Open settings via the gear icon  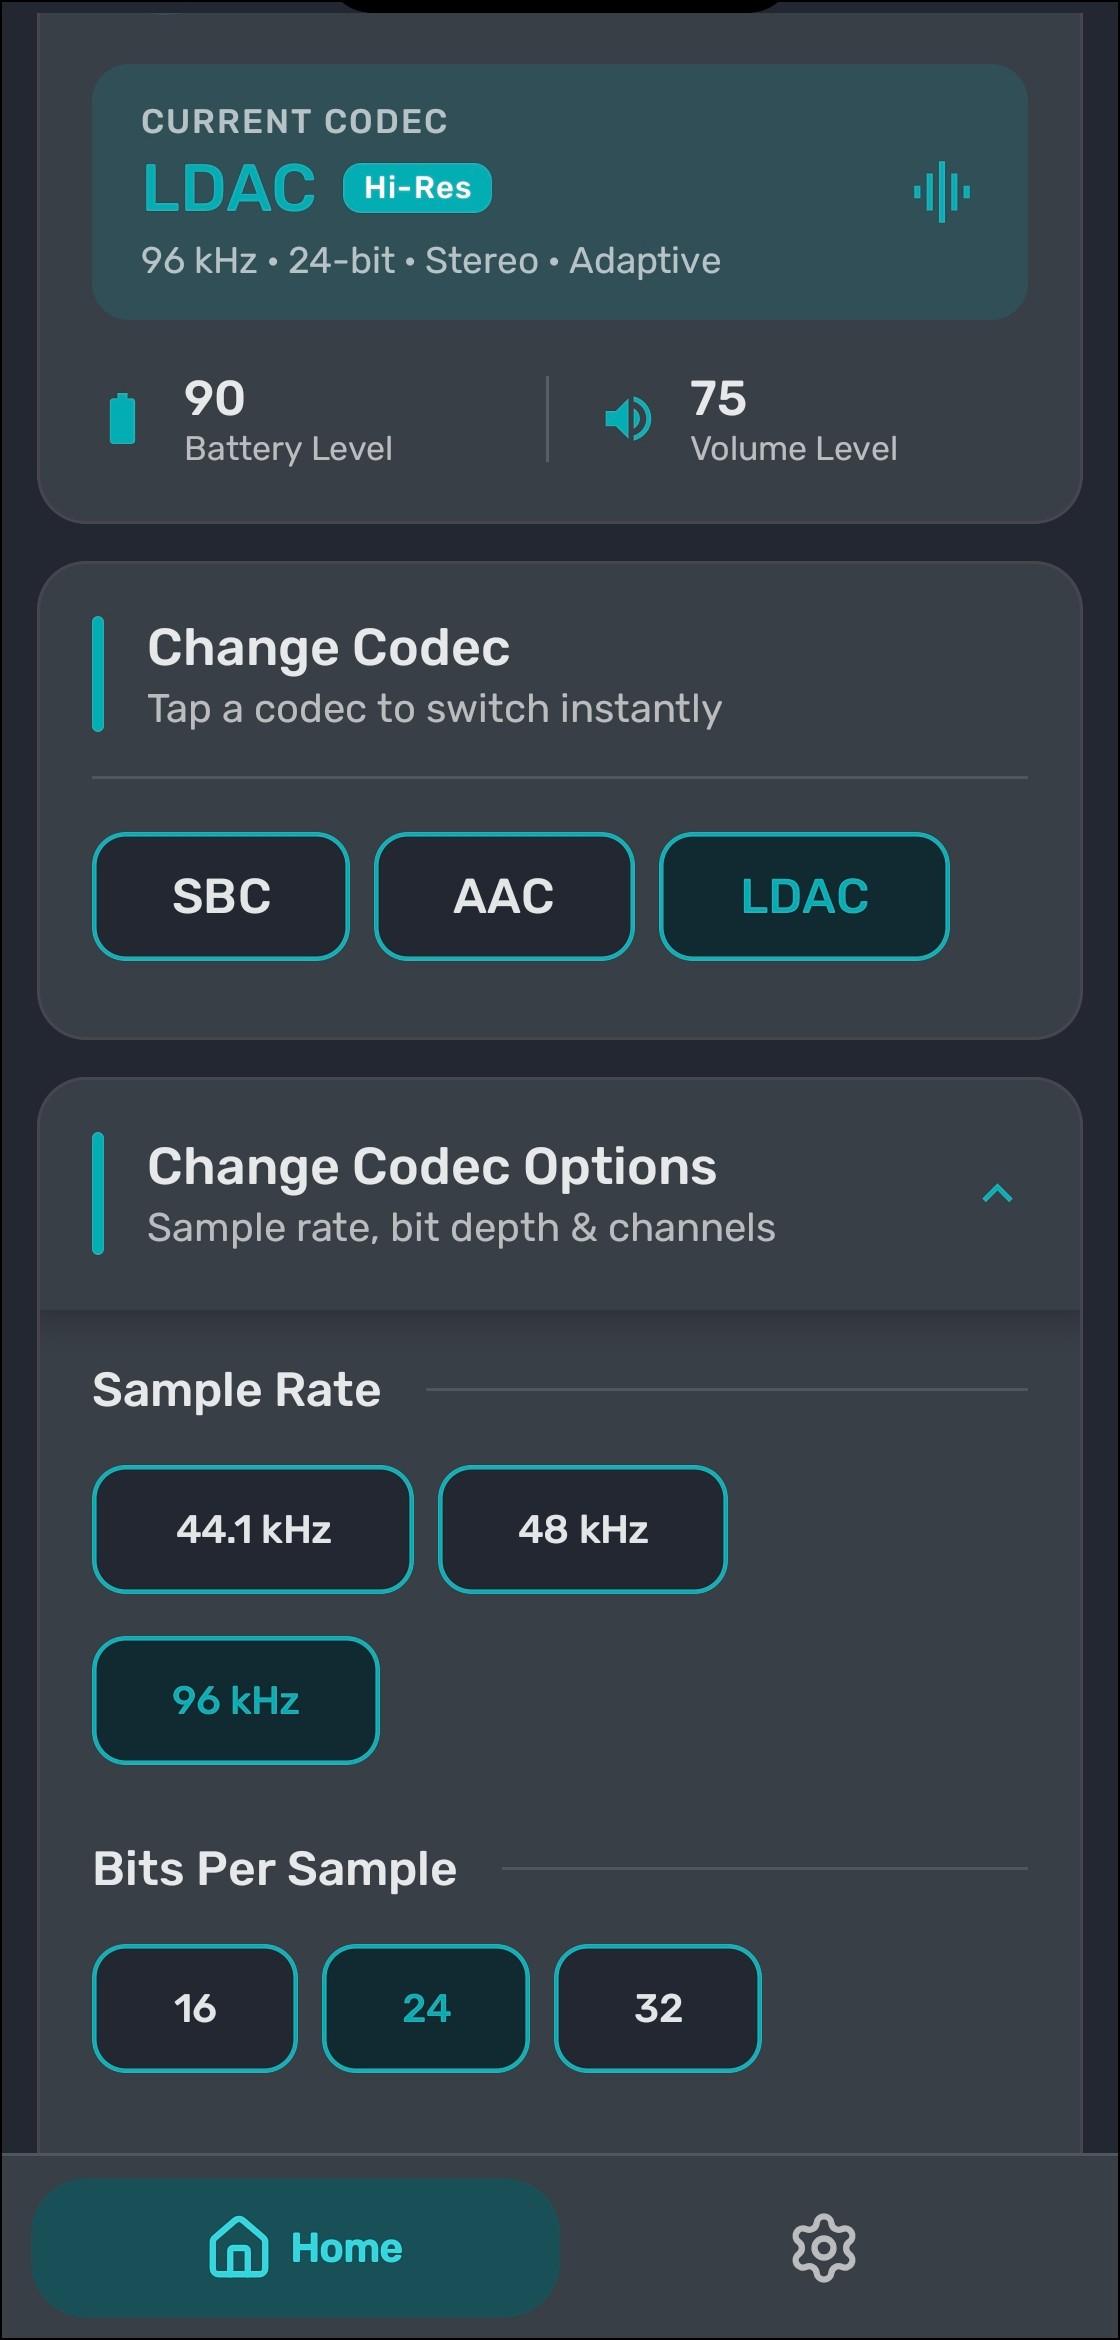point(823,2248)
